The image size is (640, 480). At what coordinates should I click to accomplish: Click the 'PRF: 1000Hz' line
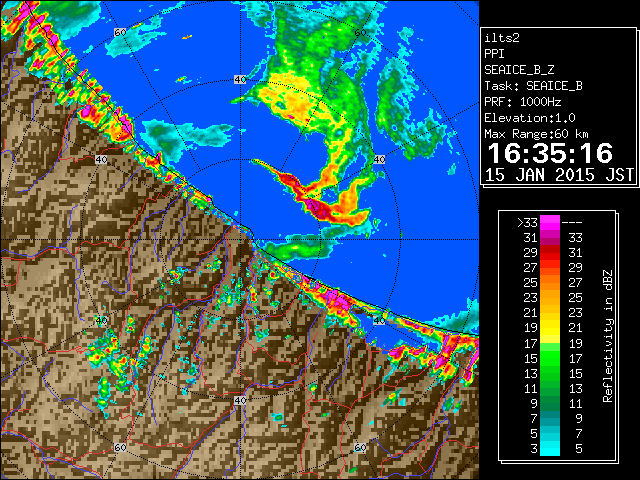tap(522, 102)
